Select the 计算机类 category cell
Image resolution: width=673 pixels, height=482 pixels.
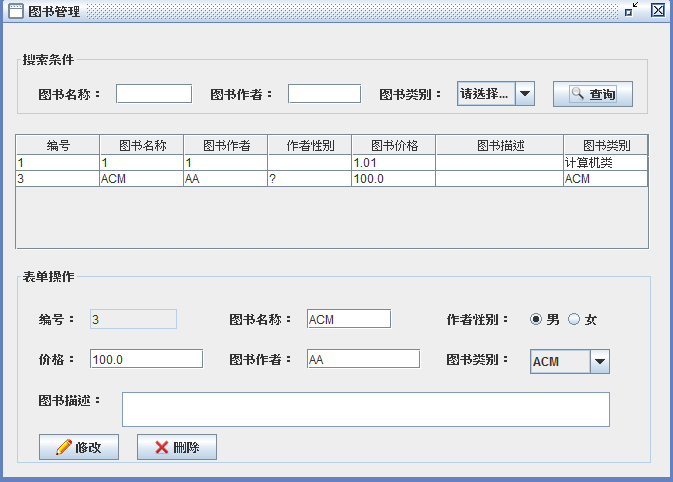pos(606,163)
